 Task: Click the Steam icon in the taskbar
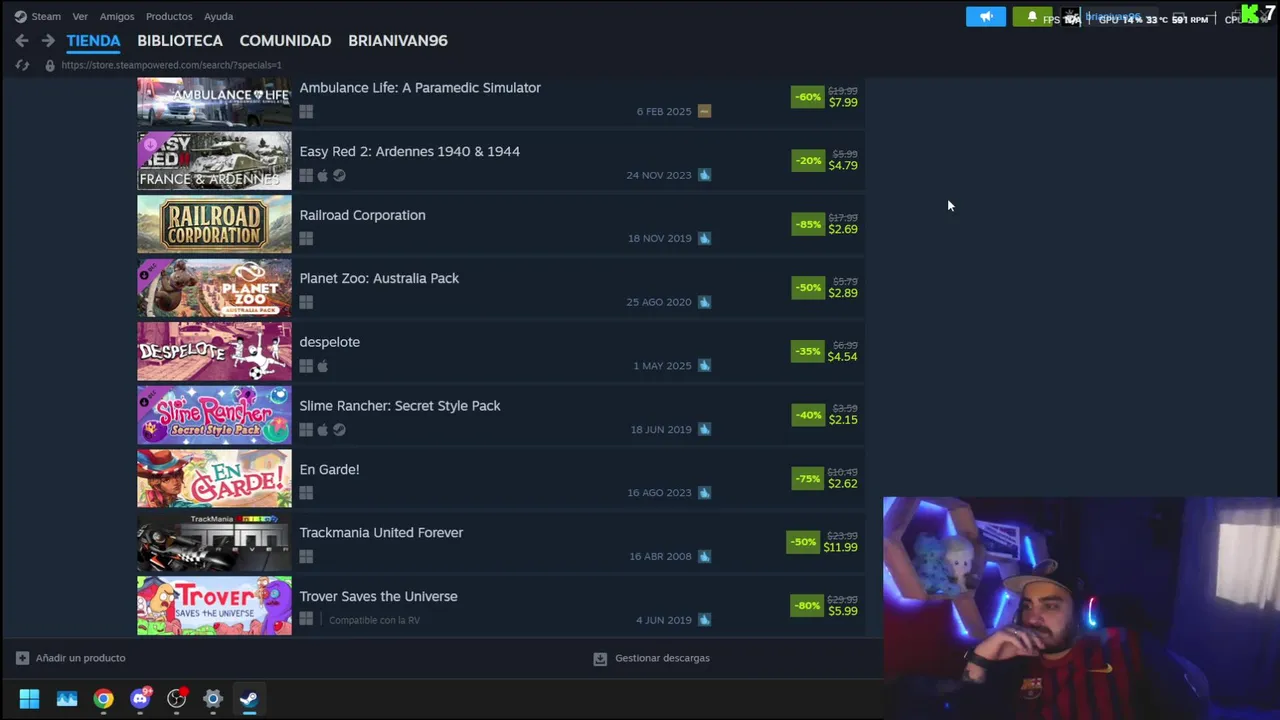pos(249,699)
